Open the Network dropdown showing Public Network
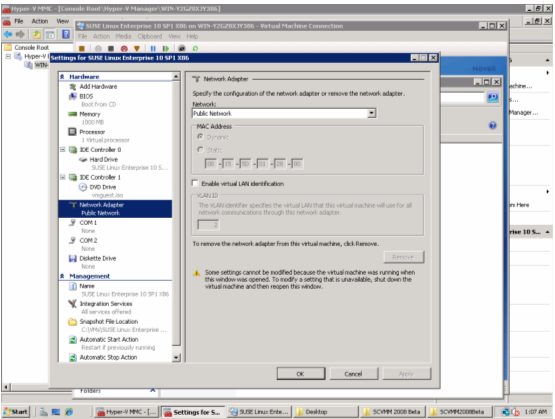This screenshot has height=419, width=555. tap(371, 113)
